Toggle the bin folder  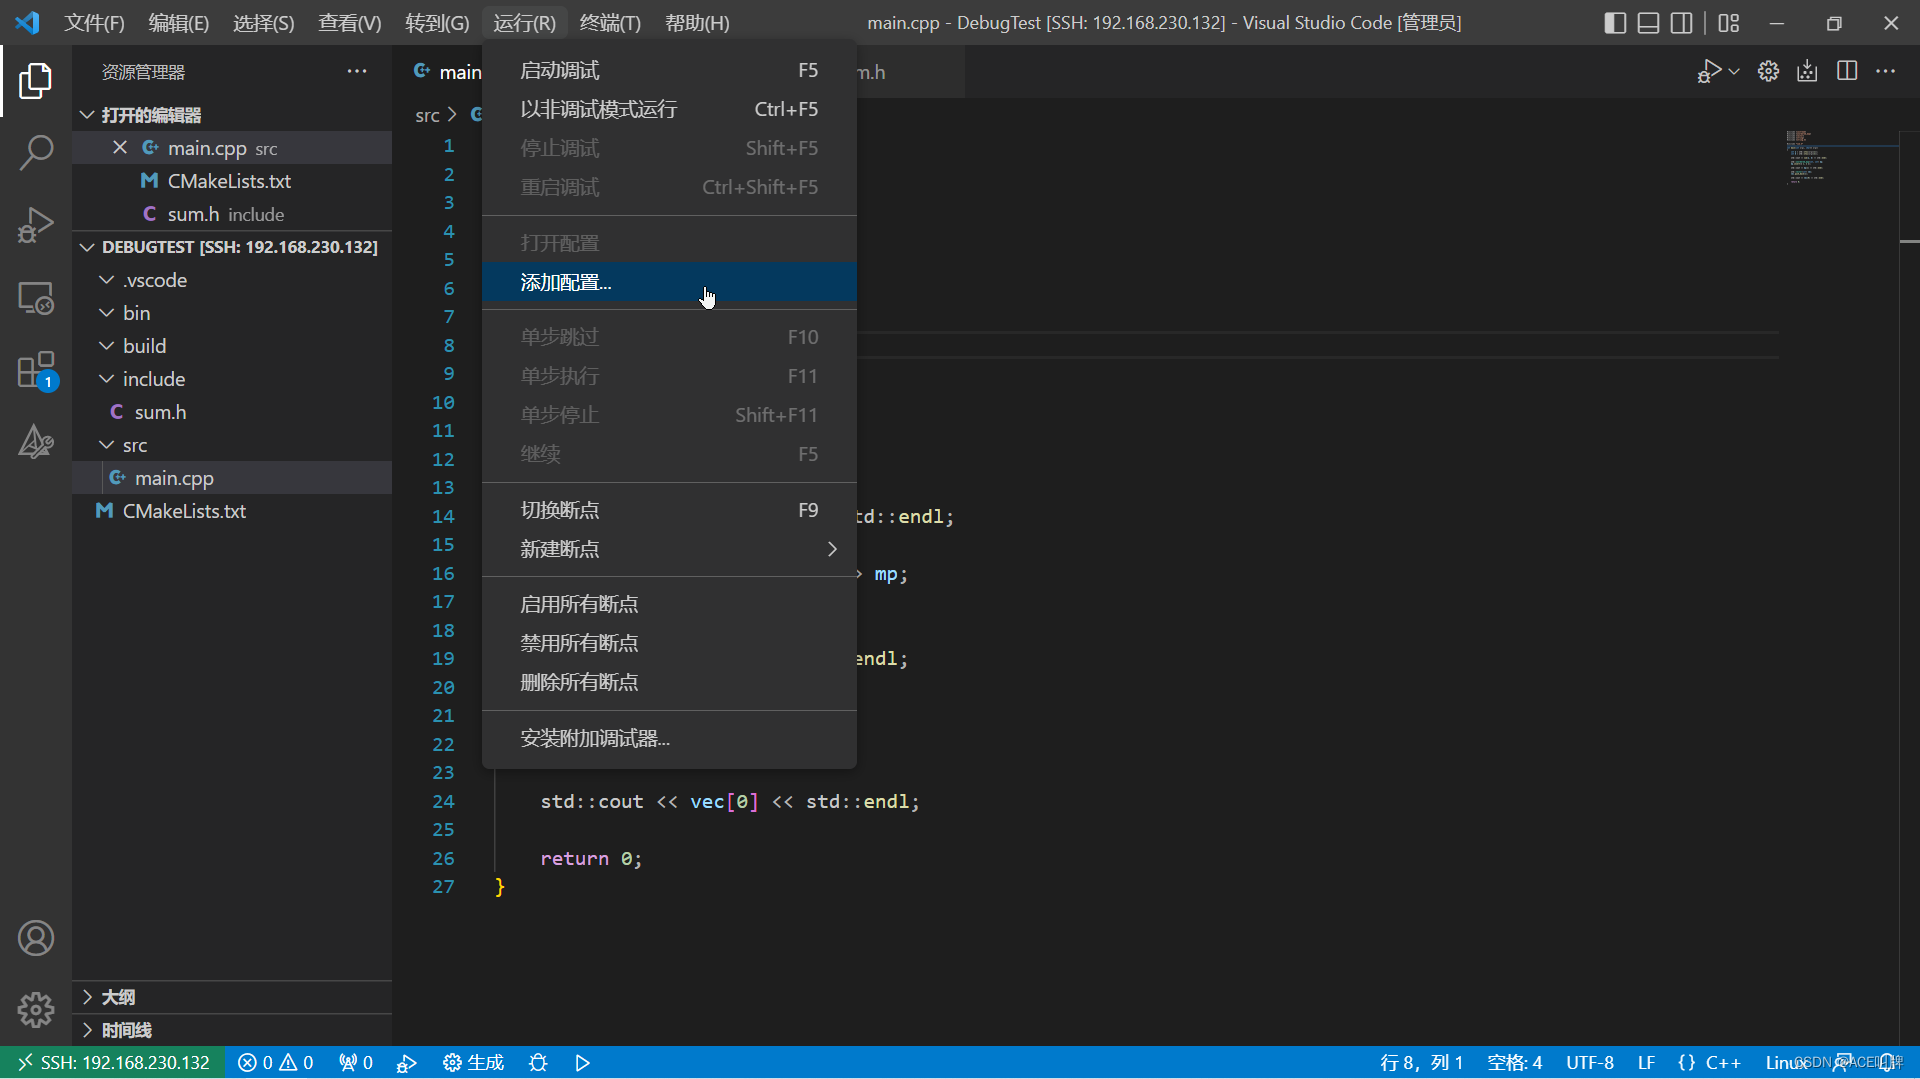point(232,313)
